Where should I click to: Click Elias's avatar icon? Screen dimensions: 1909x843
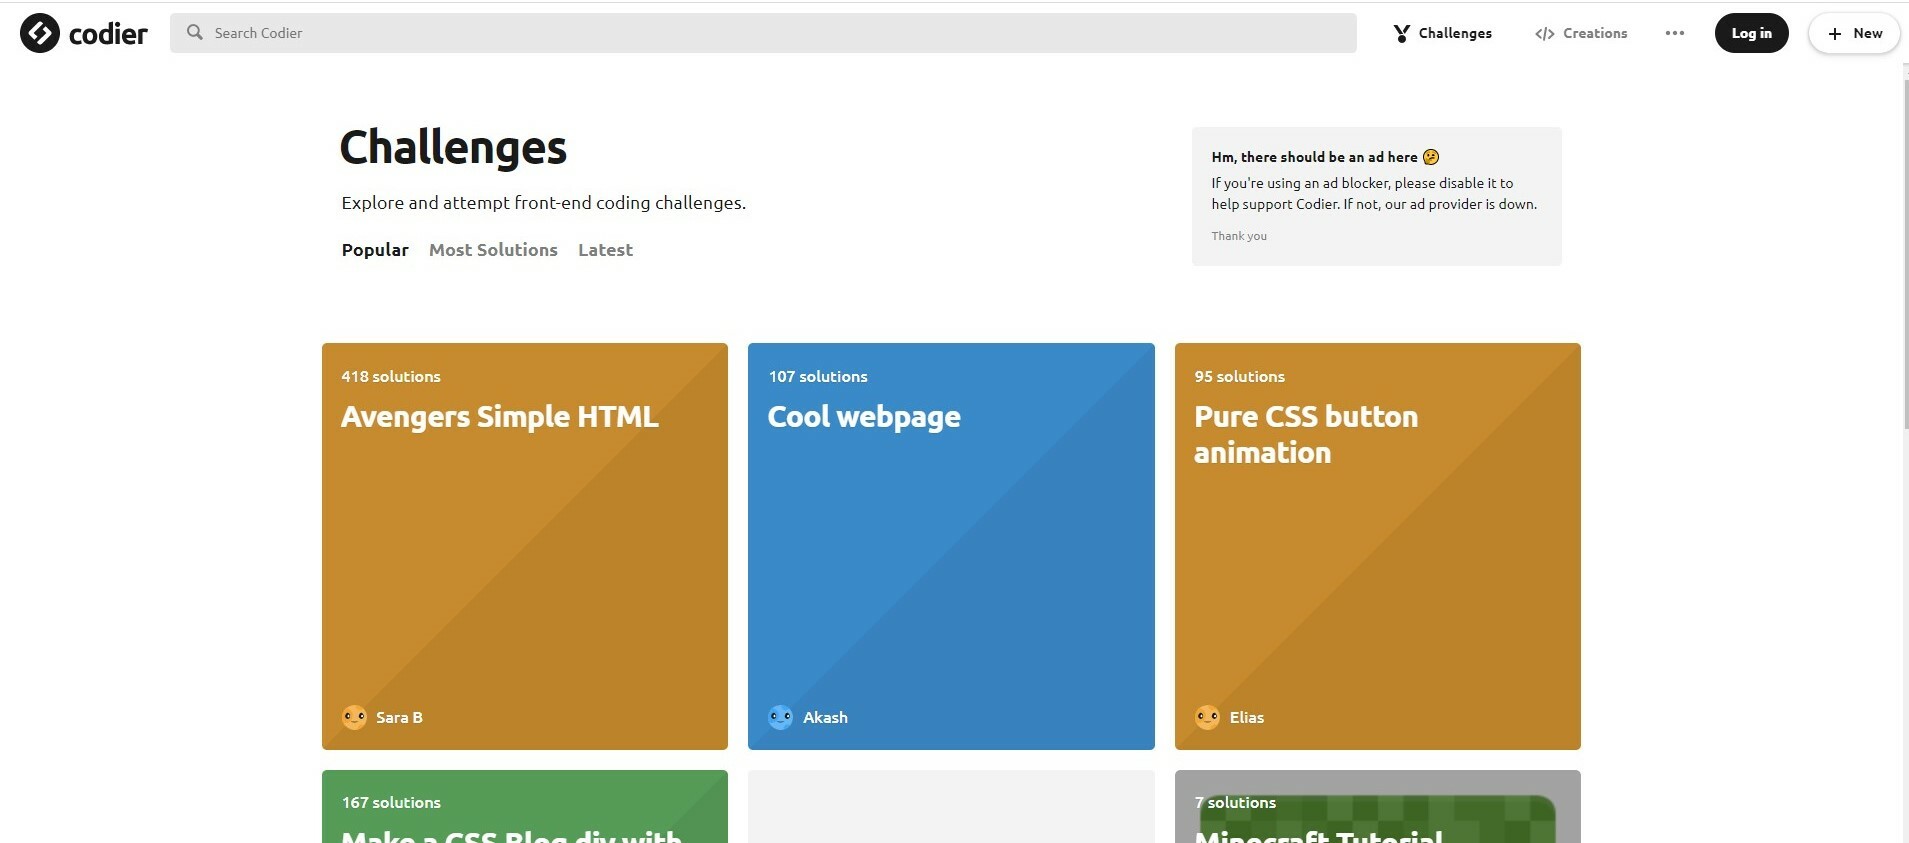coord(1207,717)
